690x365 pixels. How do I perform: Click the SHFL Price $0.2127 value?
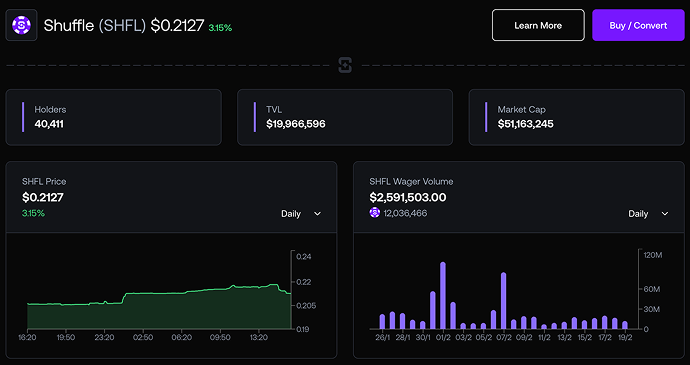[43, 197]
